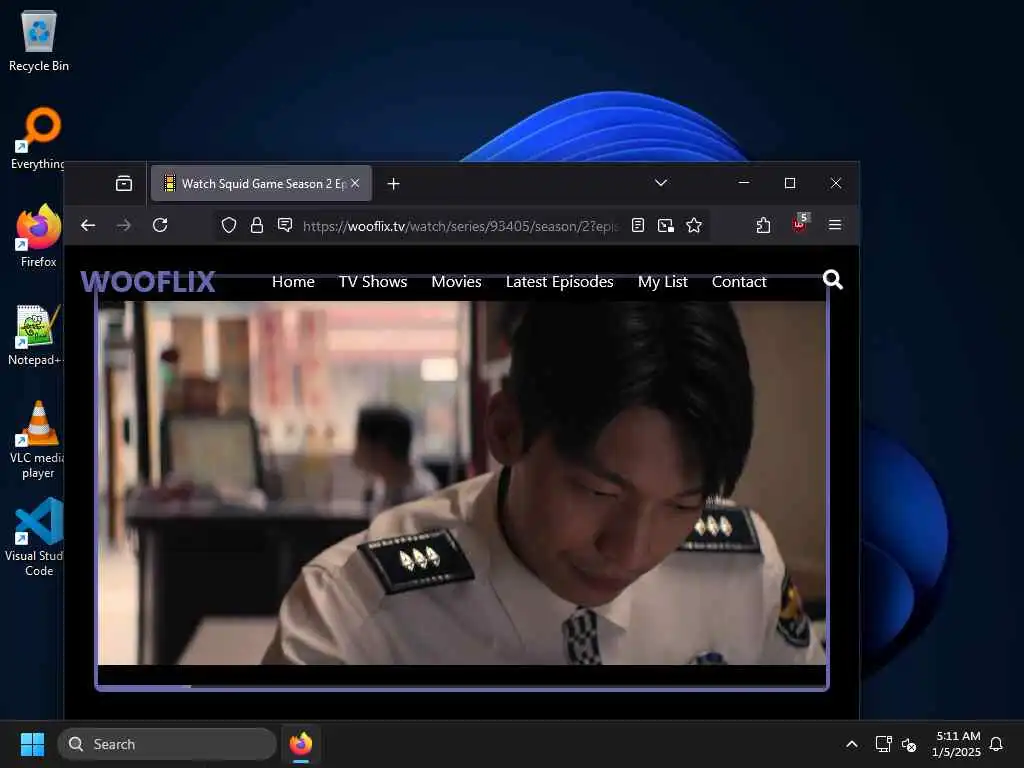
Task: Open the Firefox View icon
Action: 123,184
